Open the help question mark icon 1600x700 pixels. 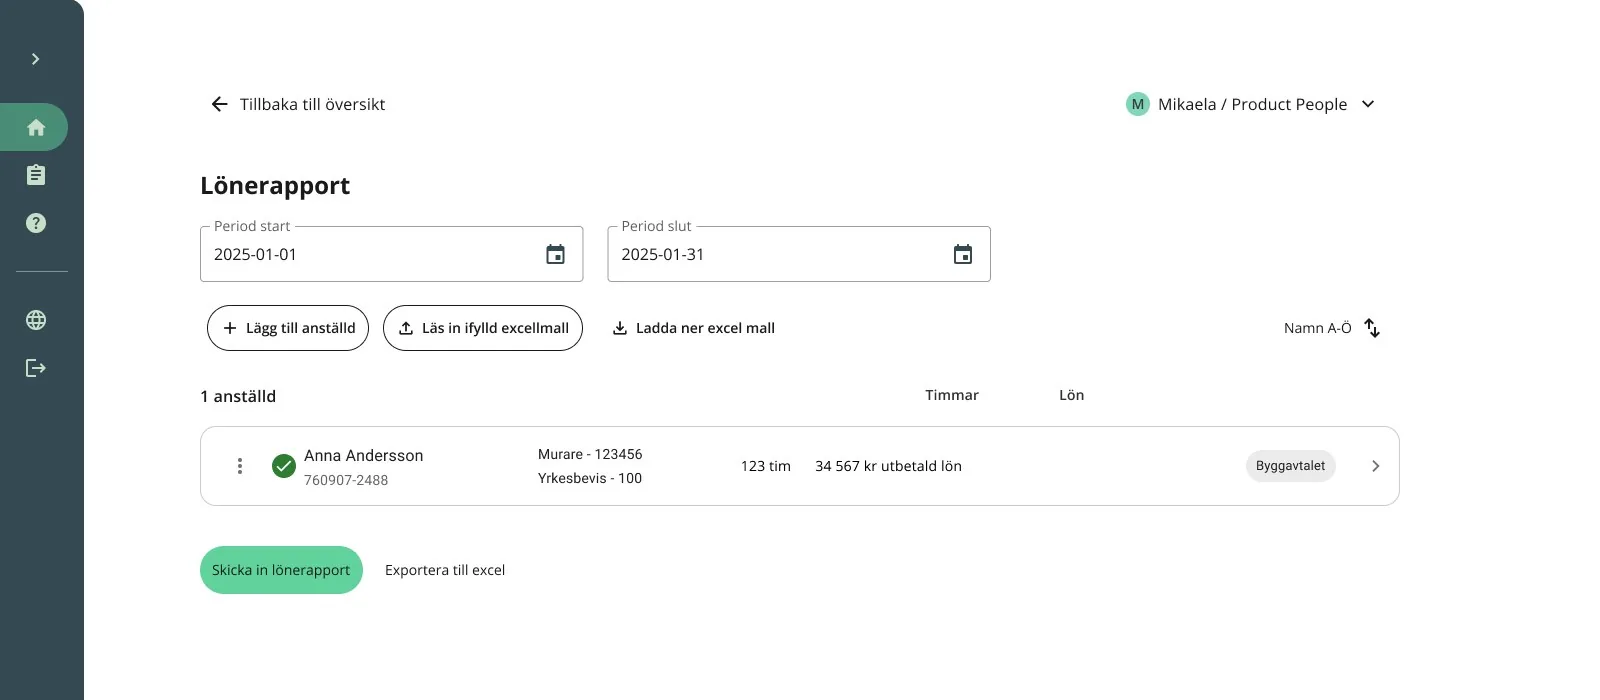point(36,223)
